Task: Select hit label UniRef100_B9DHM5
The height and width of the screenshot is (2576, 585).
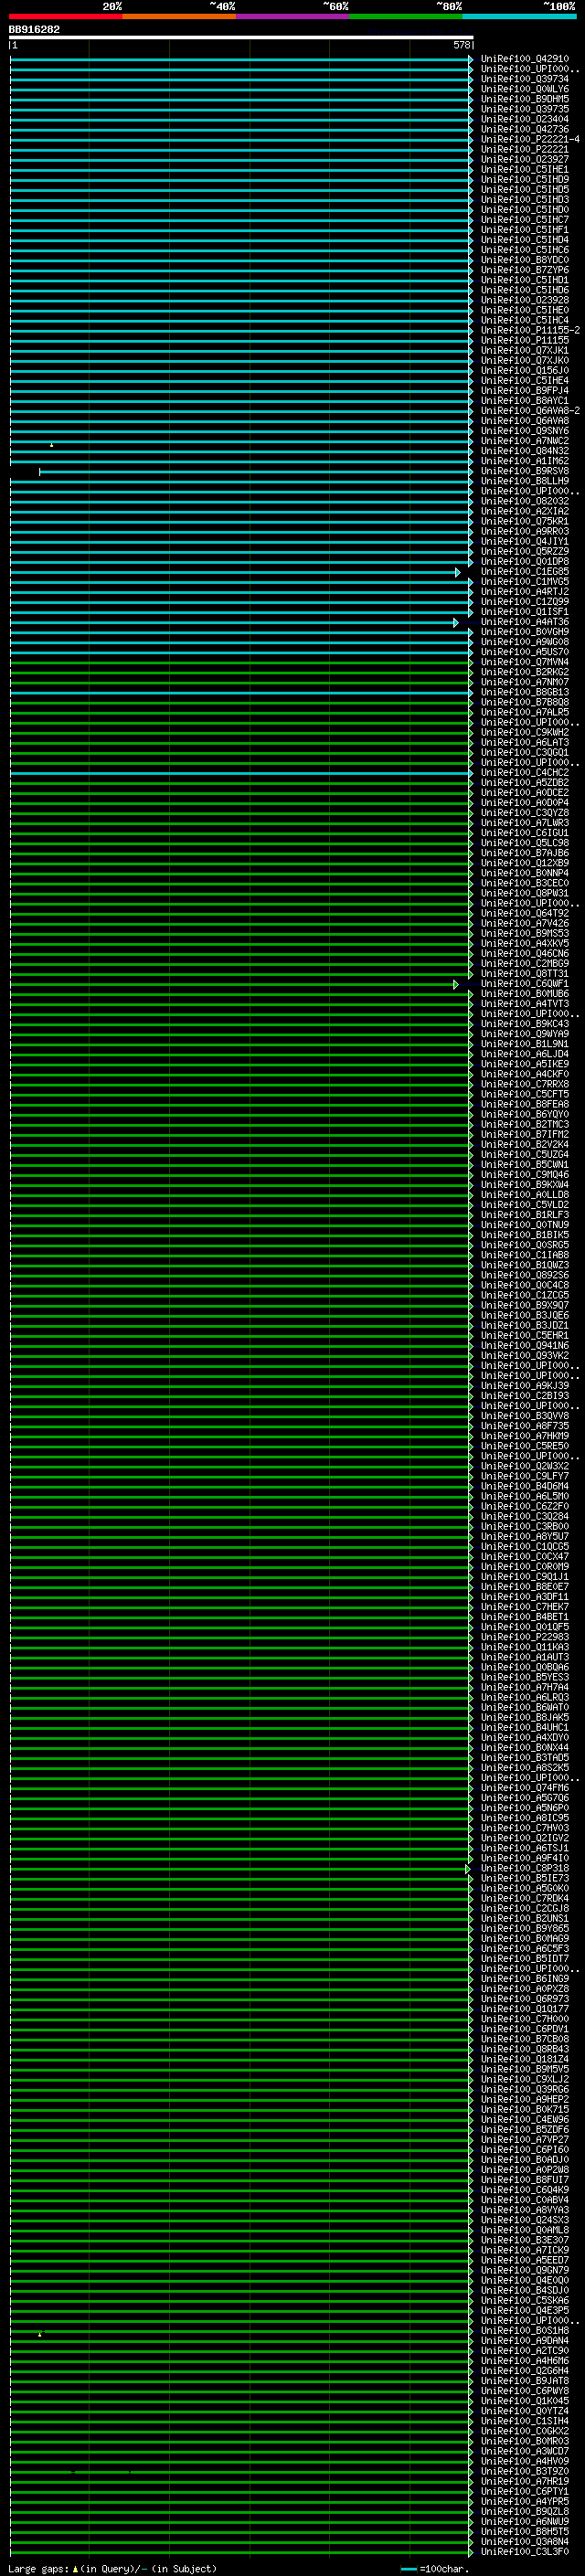Action: [x=525, y=99]
